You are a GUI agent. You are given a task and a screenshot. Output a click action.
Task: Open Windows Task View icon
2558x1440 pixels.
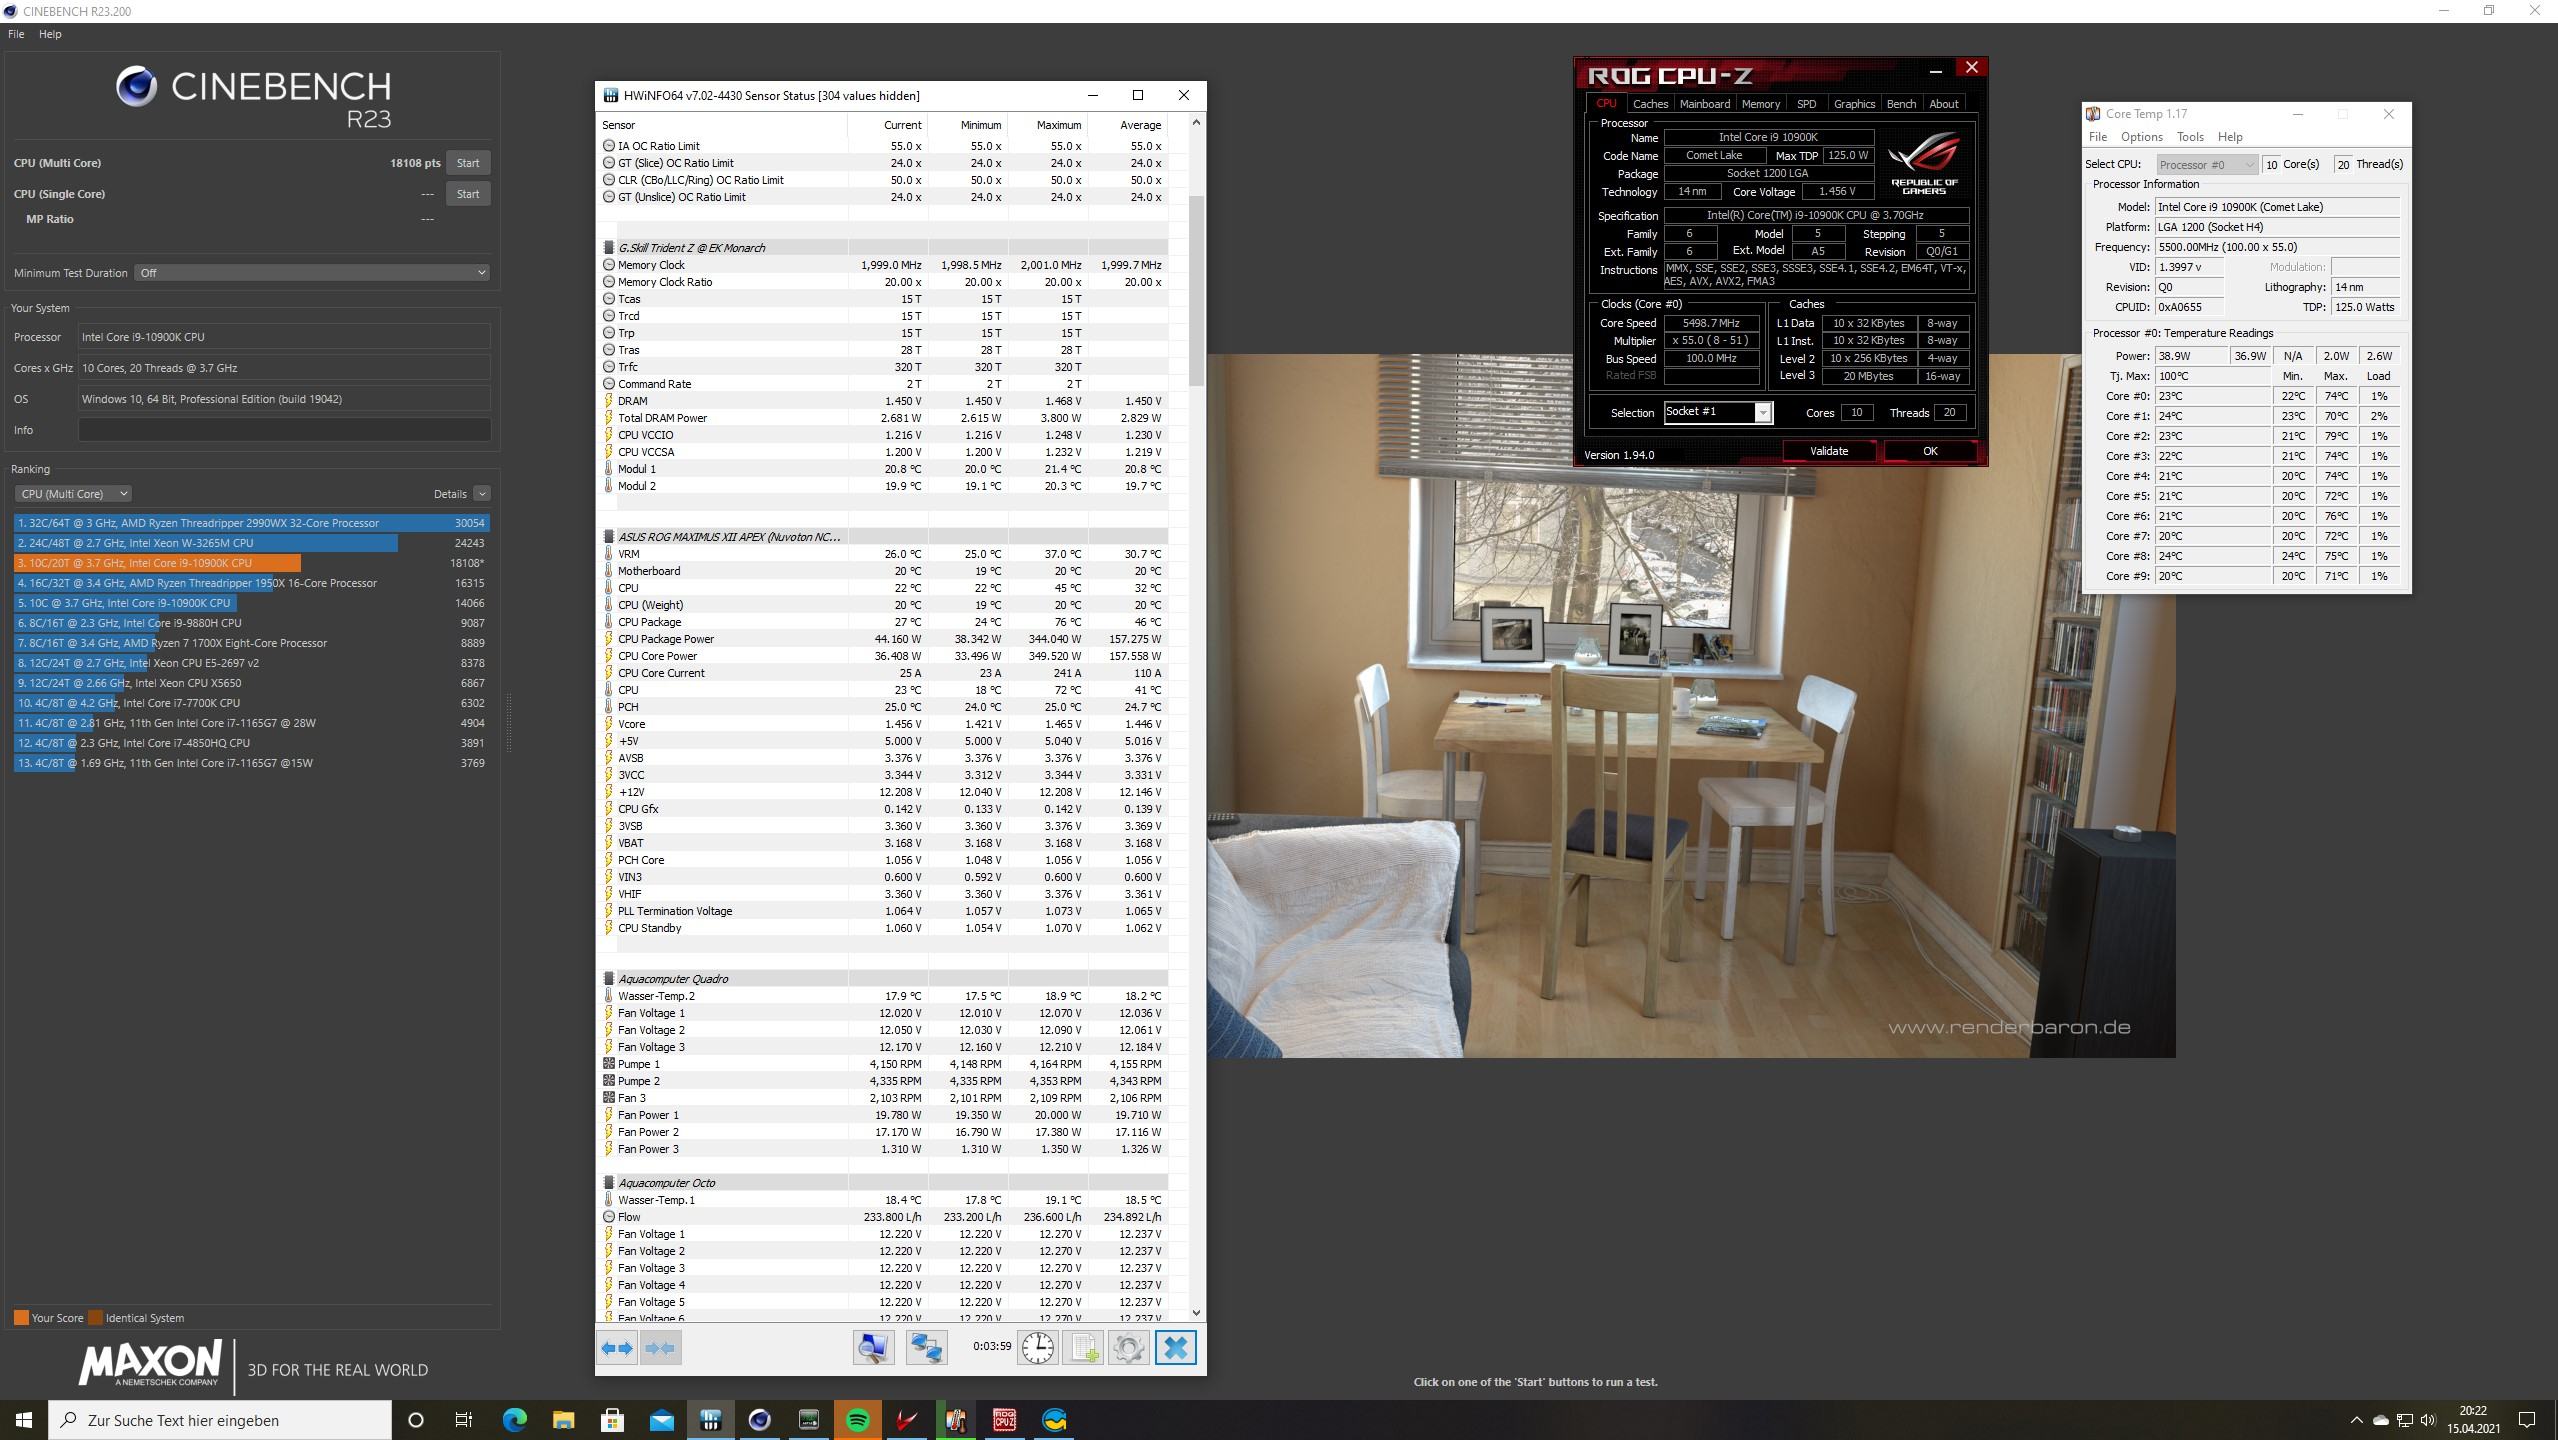coord(464,1420)
